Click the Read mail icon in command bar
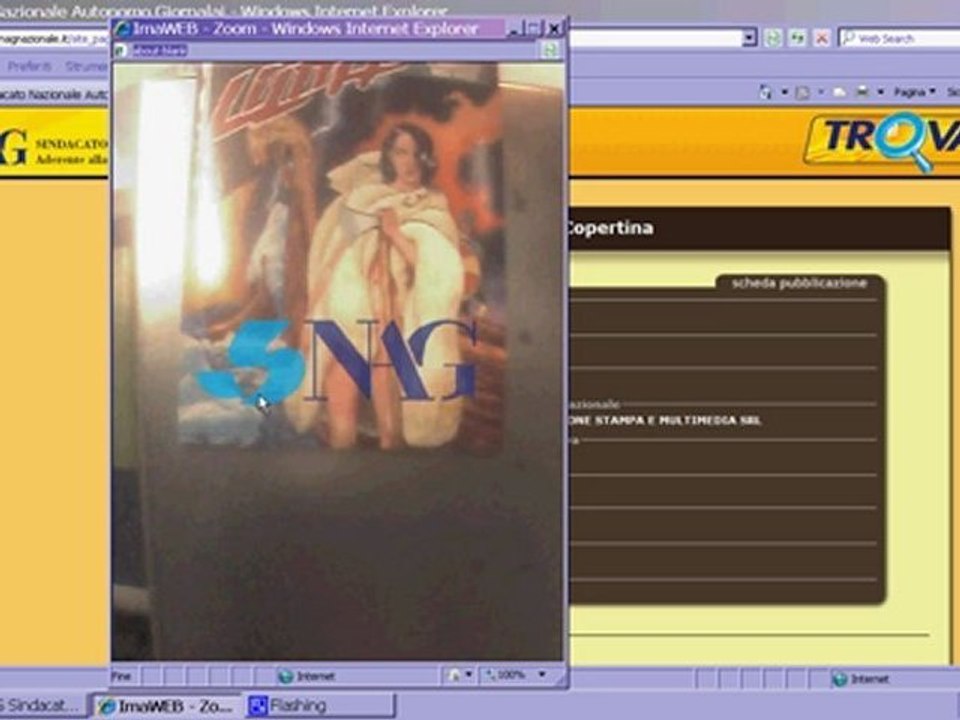Screen dimensions: 960x720 pos(839,92)
